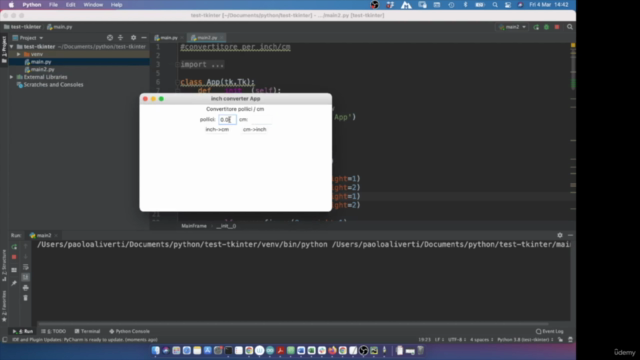Viewport: 640px width, 360px height.
Task: Switch to main.py editor tab
Action: click(x=166, y=38)
